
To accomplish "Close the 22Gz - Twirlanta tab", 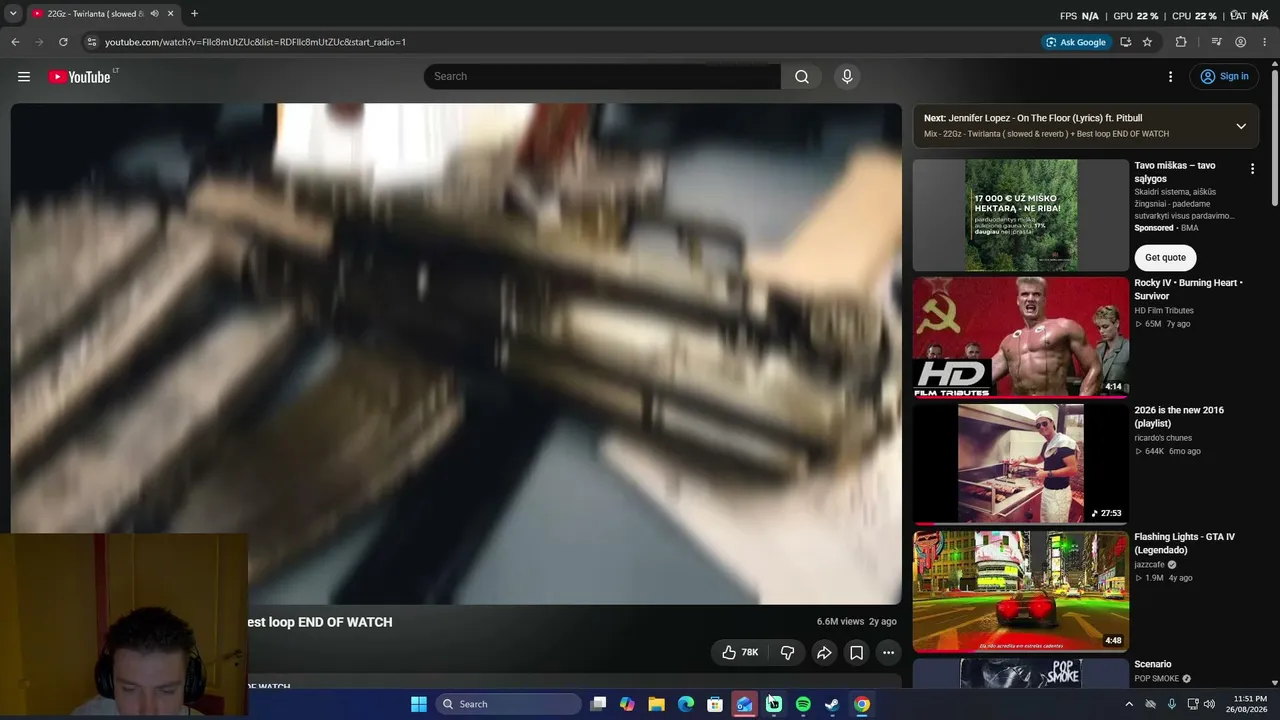I will [x=170, y=14].
